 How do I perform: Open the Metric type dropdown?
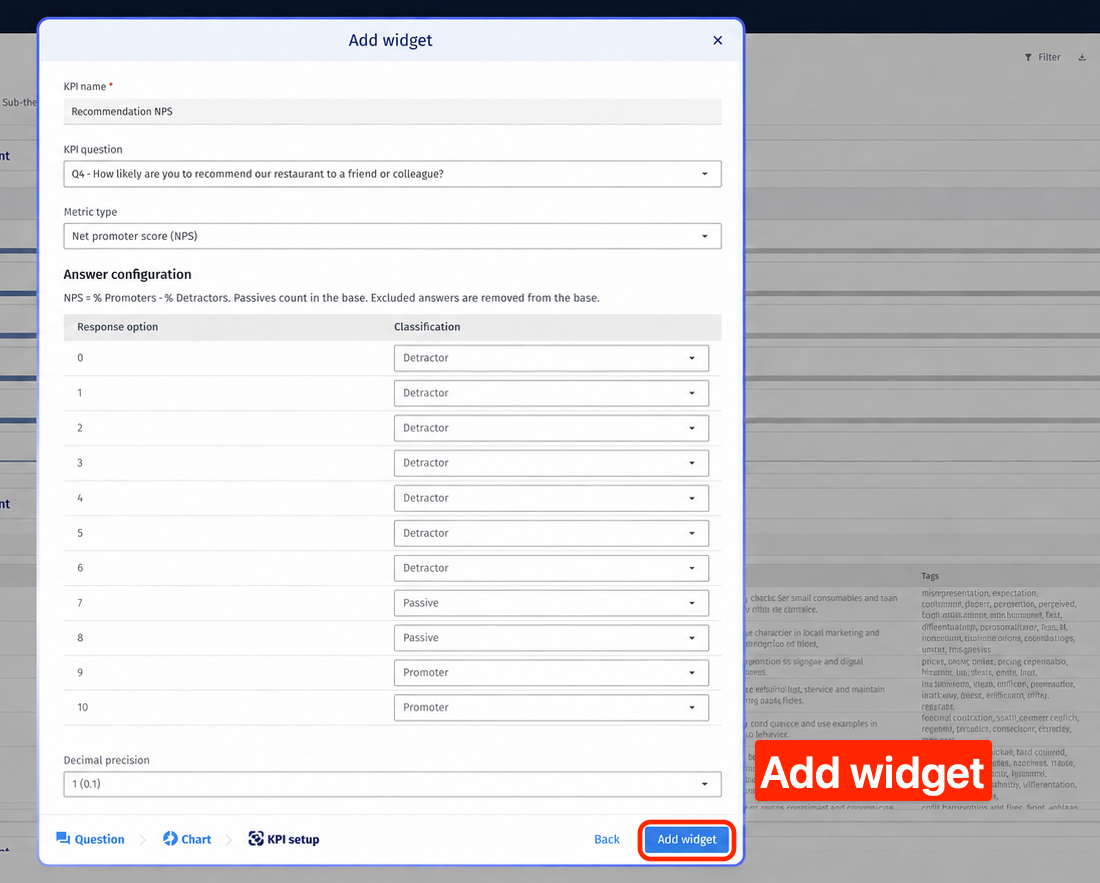tap(392, 236)
